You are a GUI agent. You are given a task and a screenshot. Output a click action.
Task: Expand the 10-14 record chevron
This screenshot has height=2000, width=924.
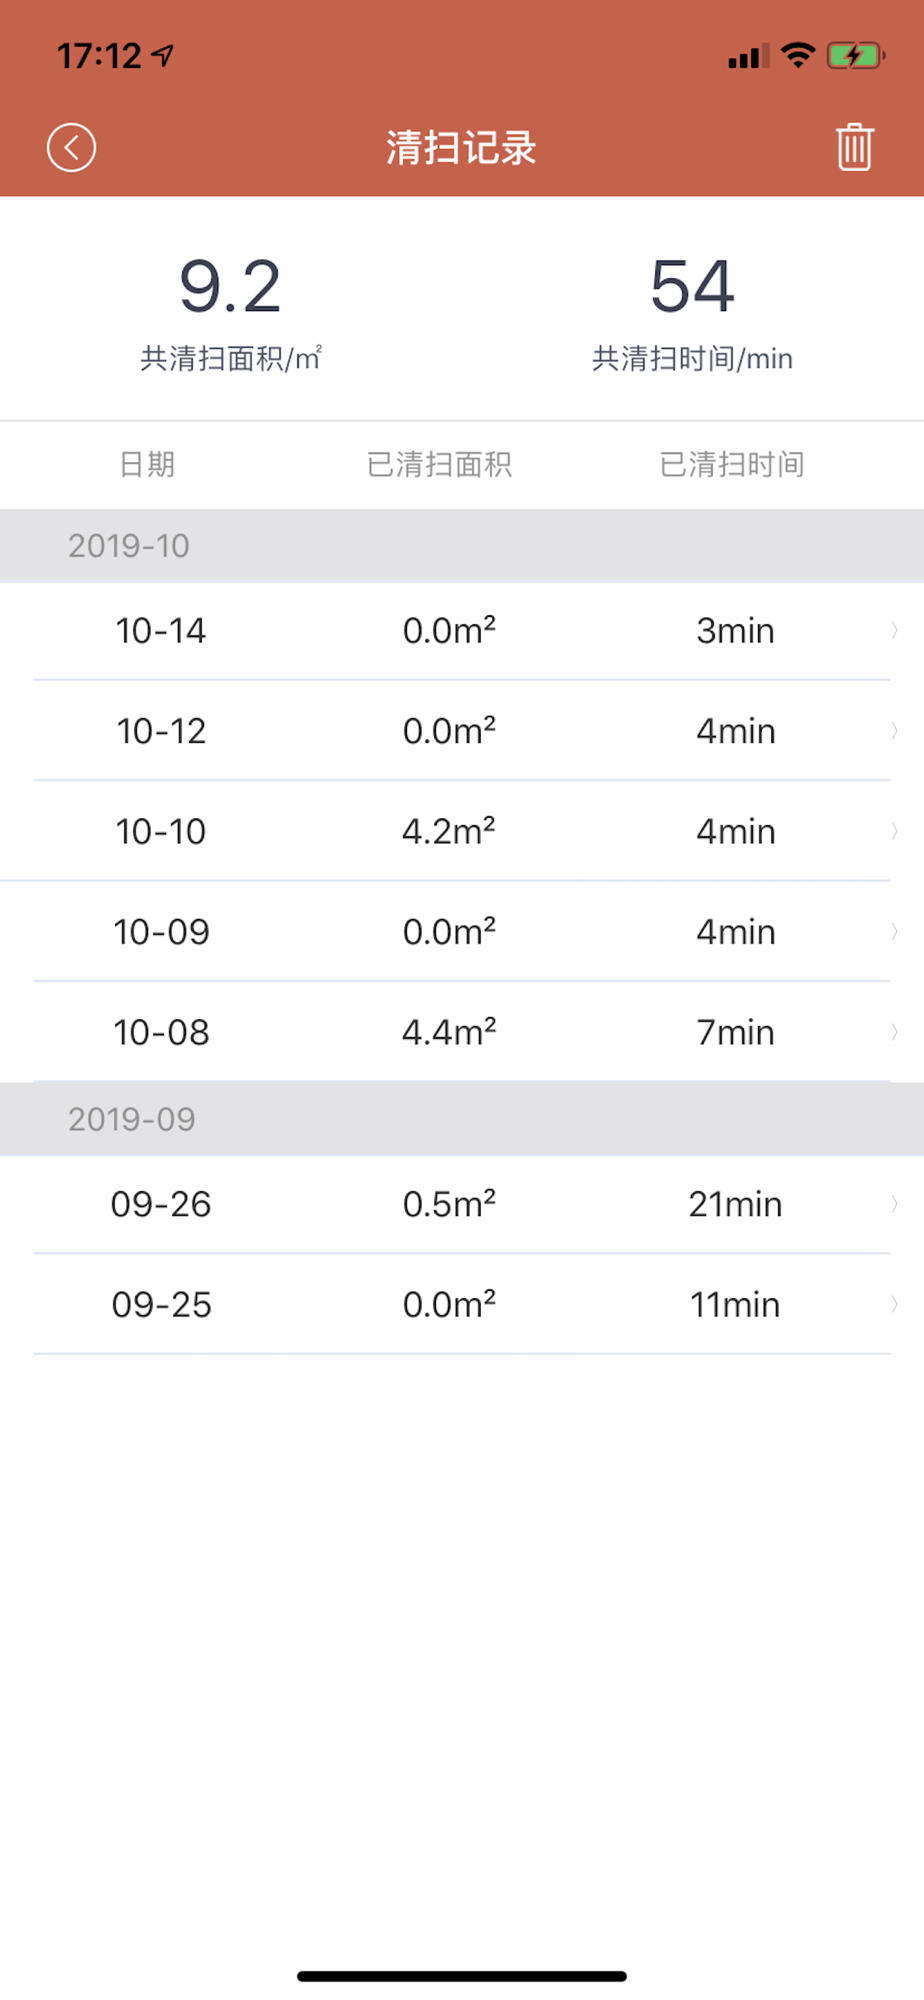pyautogui.click(x=894, y=630)
